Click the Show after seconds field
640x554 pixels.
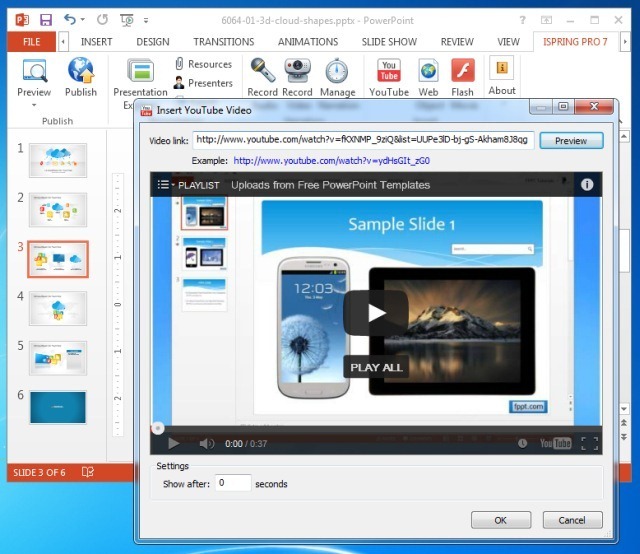click(233, 483)
